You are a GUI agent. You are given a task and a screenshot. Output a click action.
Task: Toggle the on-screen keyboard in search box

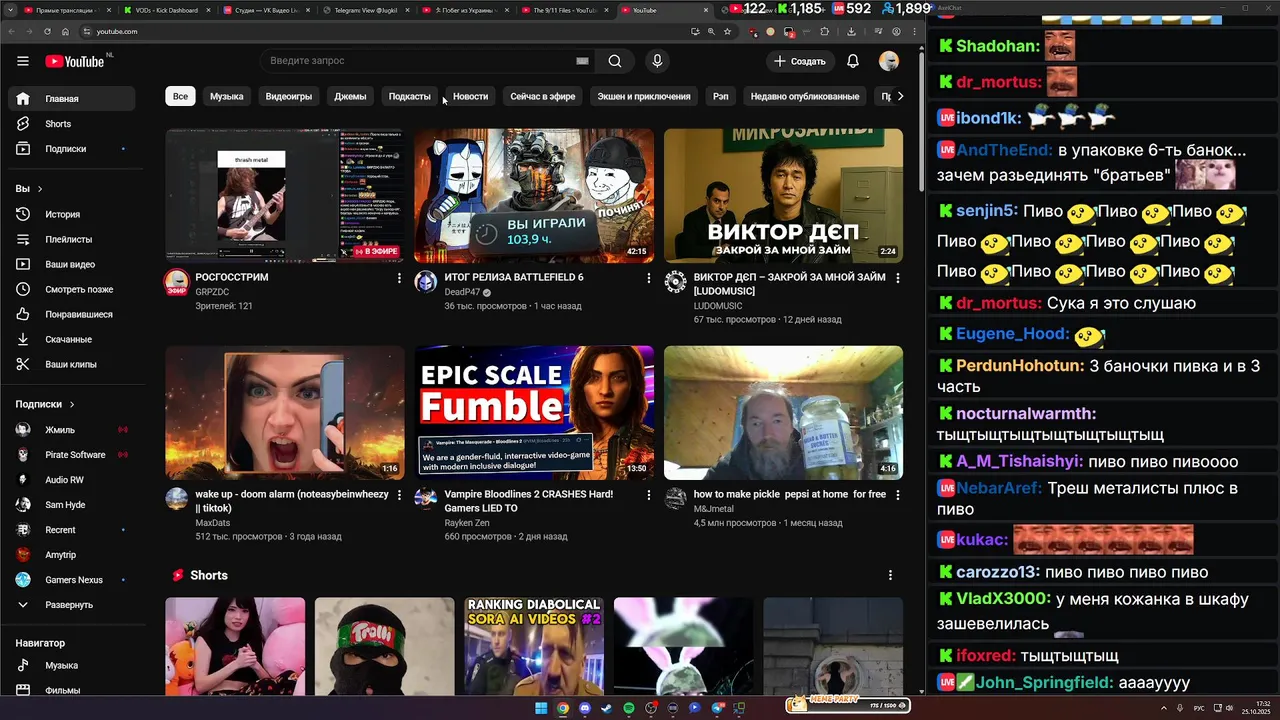click(x=582, y=61)
